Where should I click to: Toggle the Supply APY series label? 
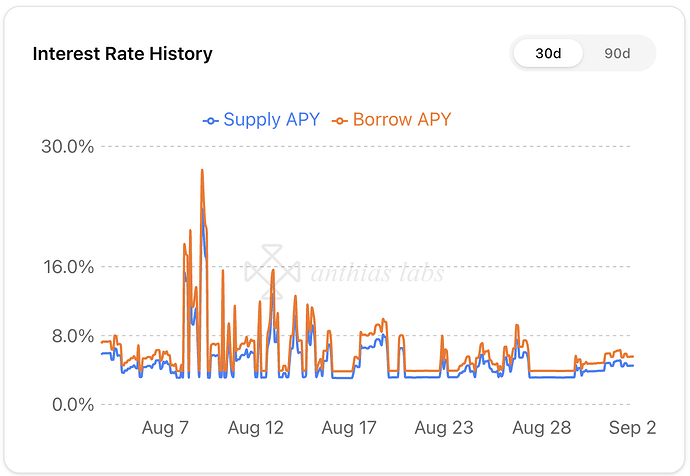[271, 120]
